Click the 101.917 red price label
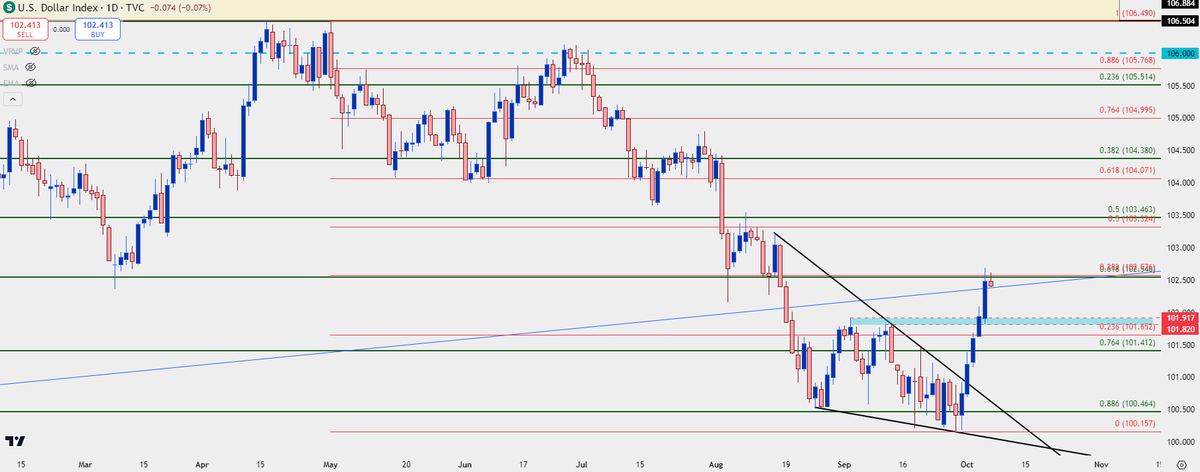 (1181, 319)
